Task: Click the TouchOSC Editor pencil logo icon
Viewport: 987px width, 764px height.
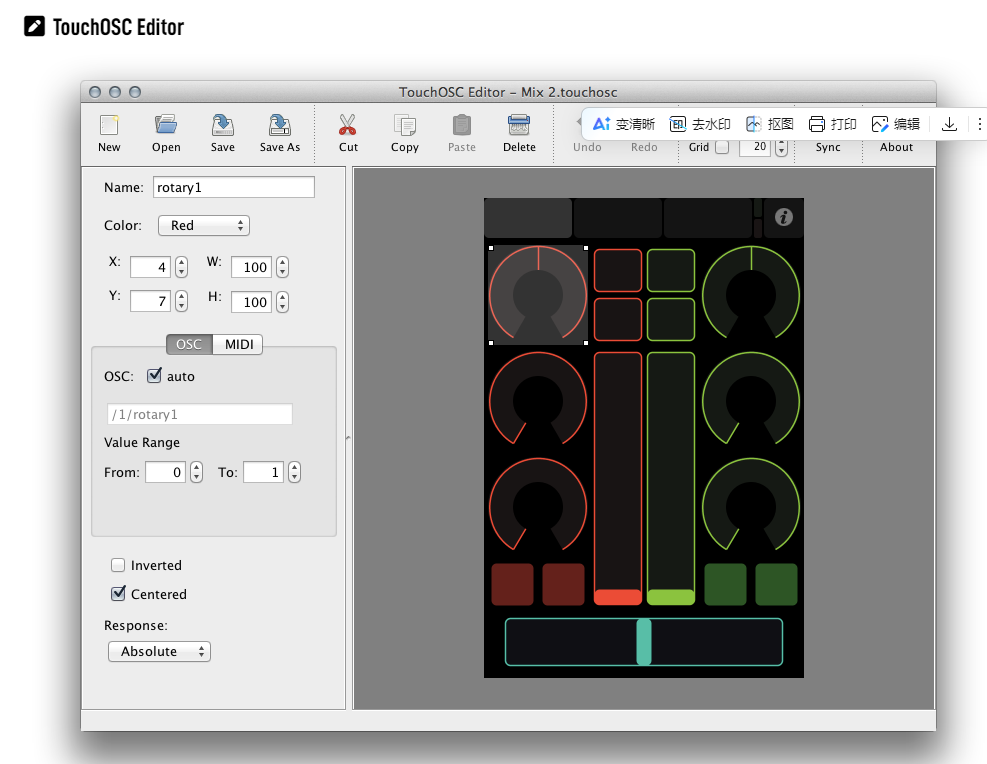Action: coord(34,26)
